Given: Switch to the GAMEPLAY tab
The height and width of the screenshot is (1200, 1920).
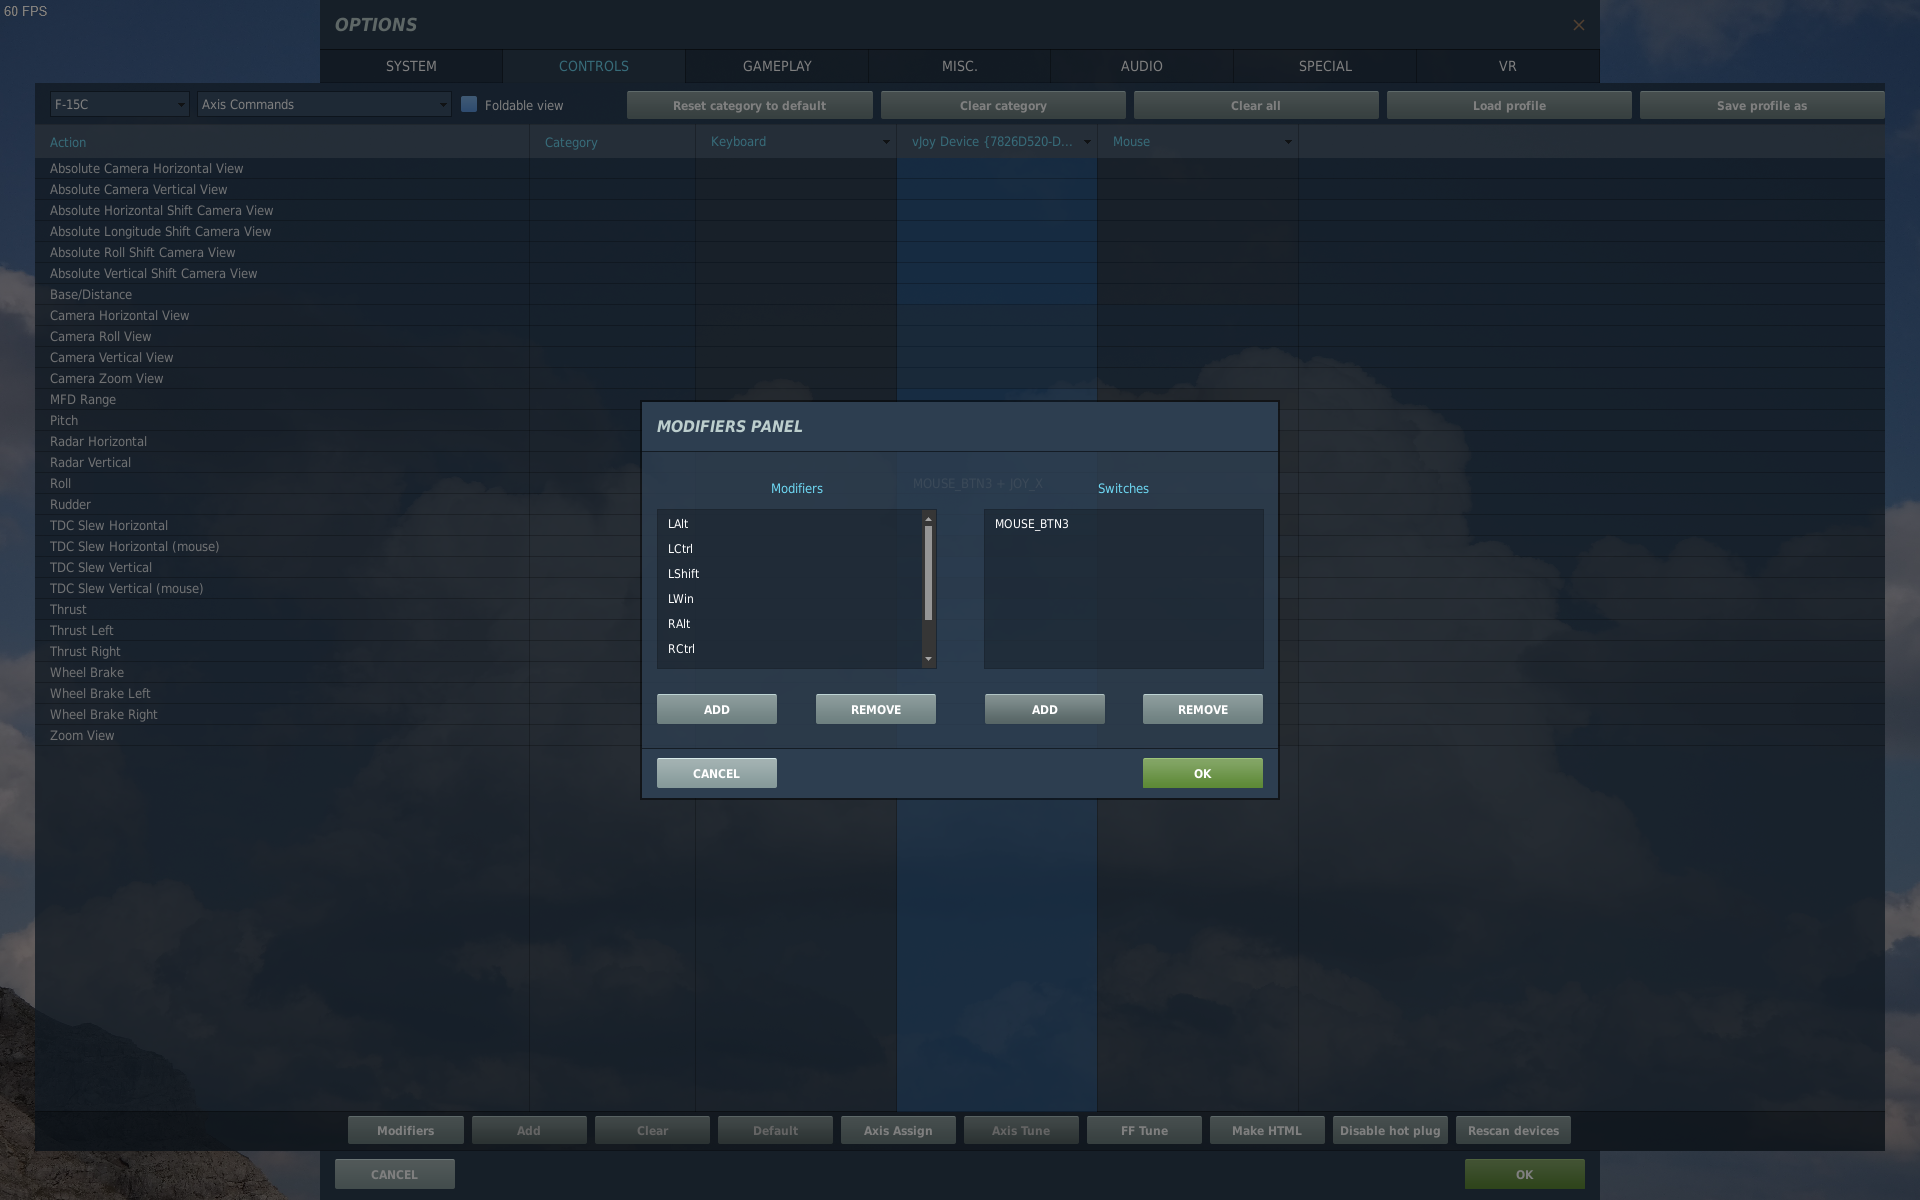Looking at the screenshot, I should point(776,66).
